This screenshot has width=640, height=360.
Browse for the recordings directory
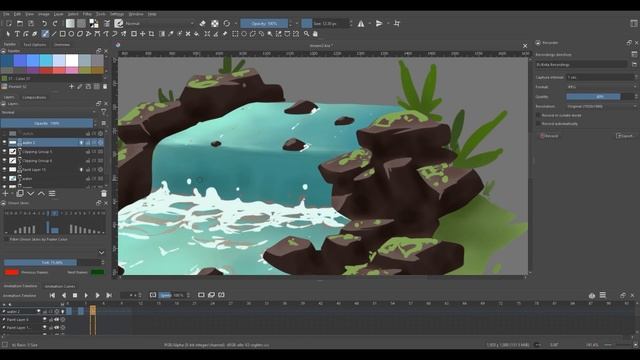click(634, 64)
